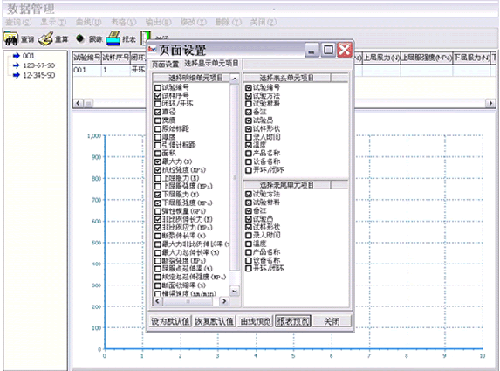
Task: Check 面积 in the left list
Action: (x=158, y=153)
